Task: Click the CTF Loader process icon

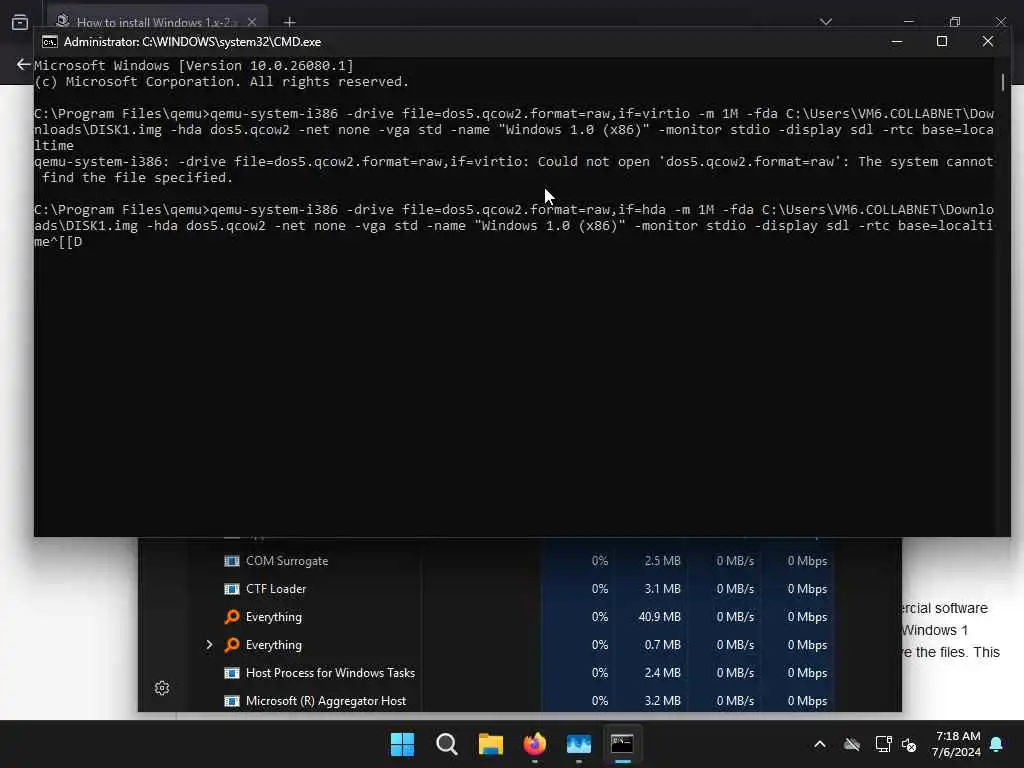Action: [x=232, y=589]
